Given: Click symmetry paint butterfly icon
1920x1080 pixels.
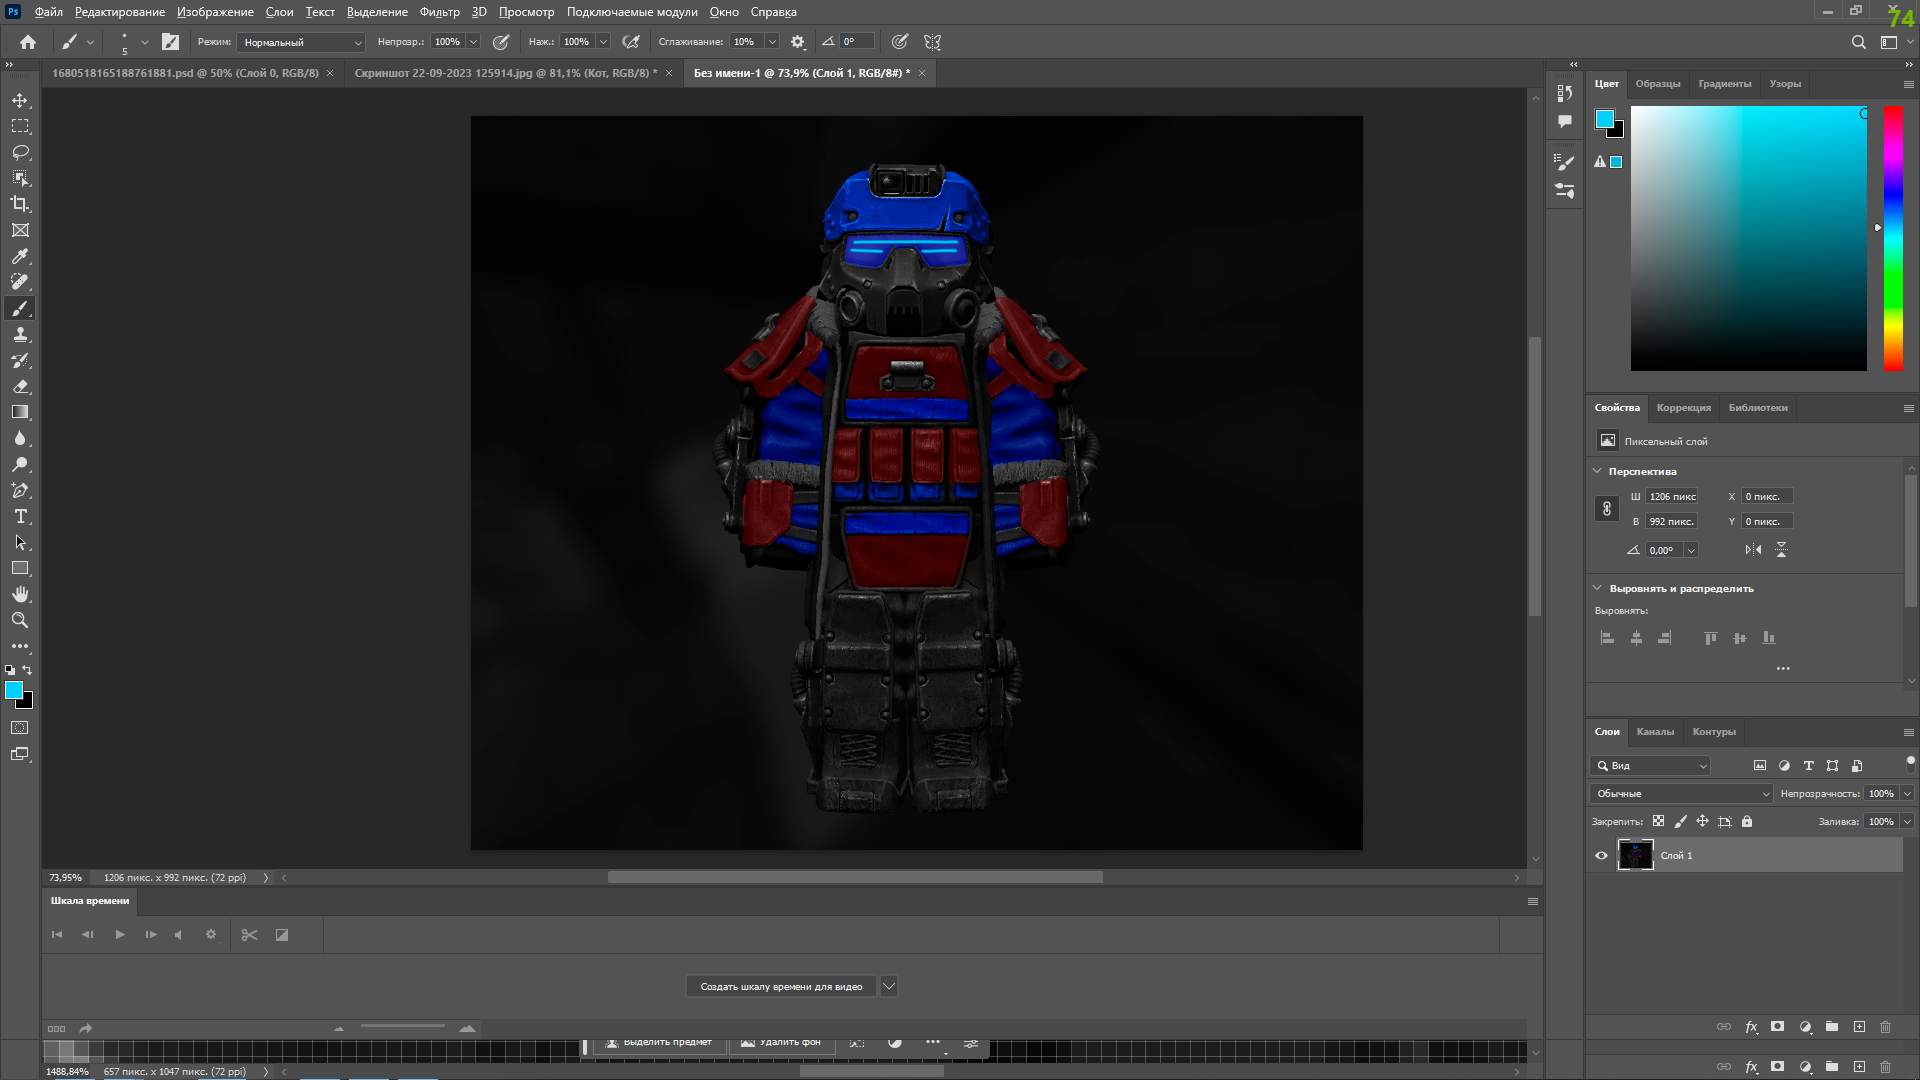Looking at the screenshot, I should pos(933,42).
